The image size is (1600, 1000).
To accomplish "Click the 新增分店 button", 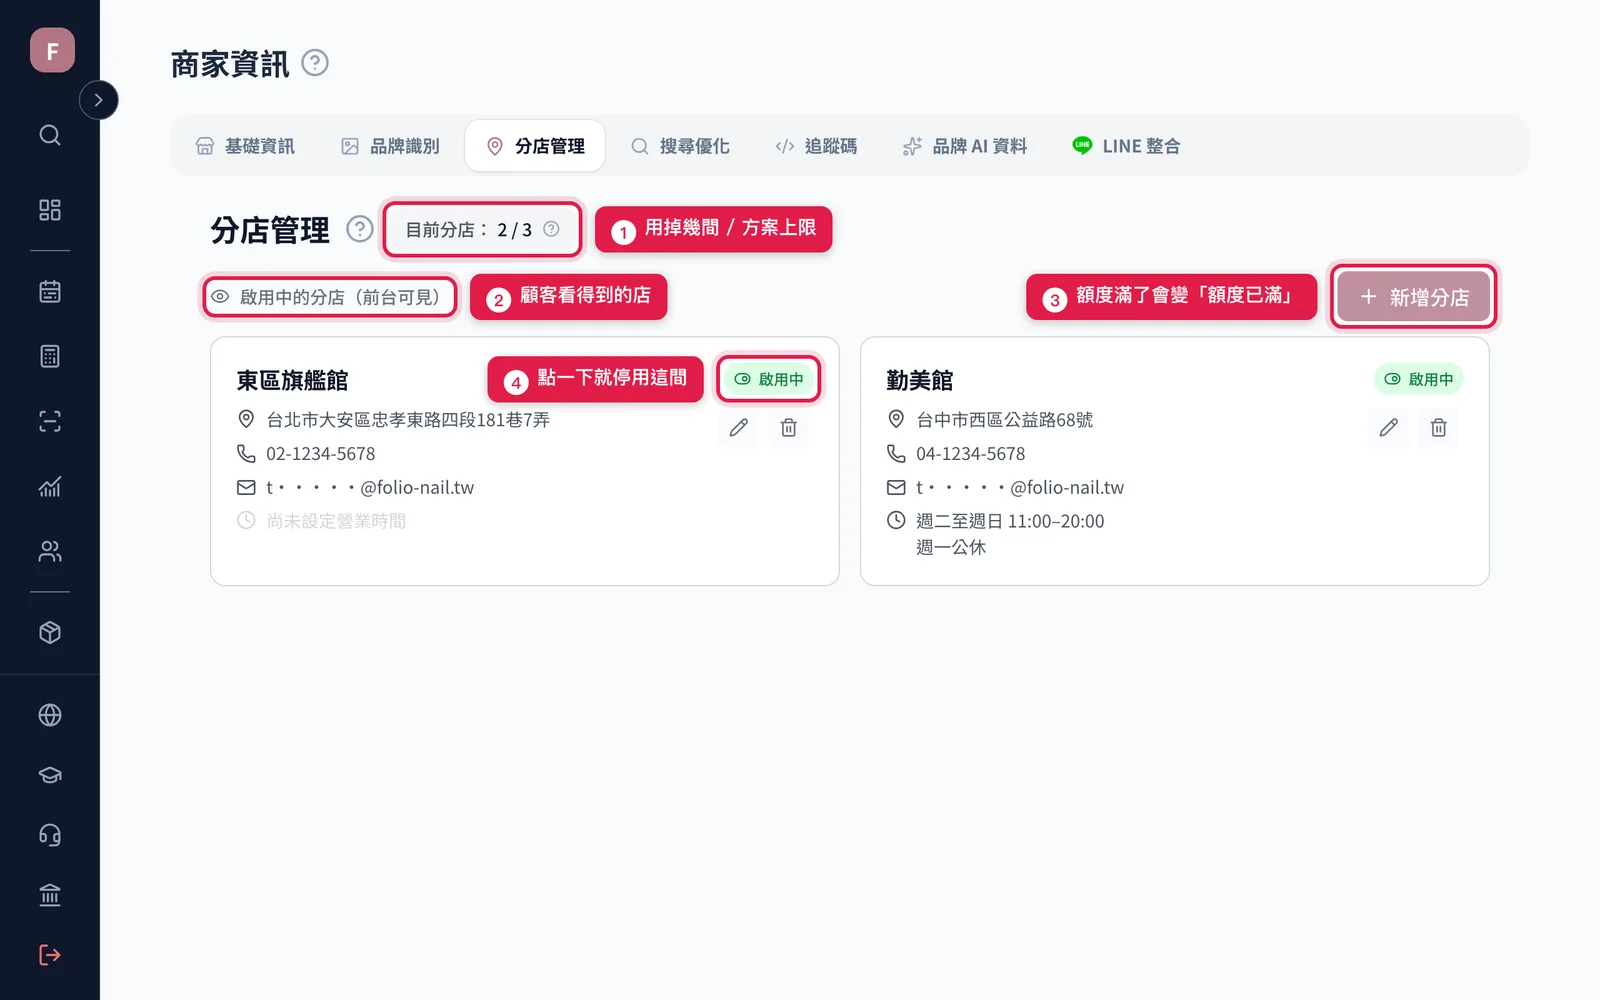I will tap(1414, 297).
